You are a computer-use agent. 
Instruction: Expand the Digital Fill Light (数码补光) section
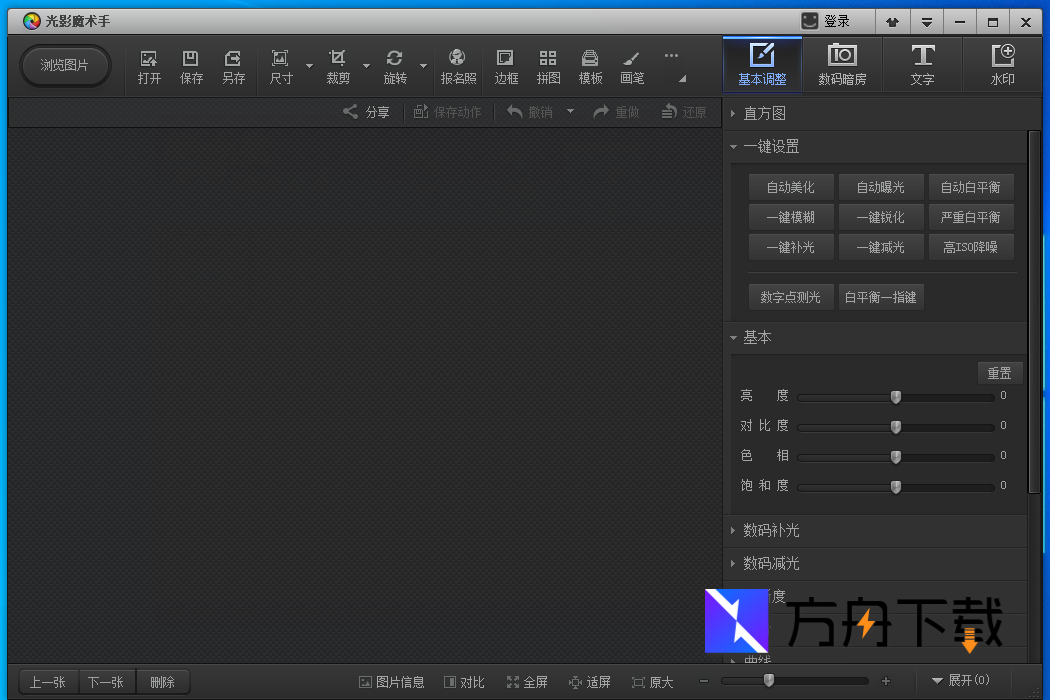pos(770,530)
